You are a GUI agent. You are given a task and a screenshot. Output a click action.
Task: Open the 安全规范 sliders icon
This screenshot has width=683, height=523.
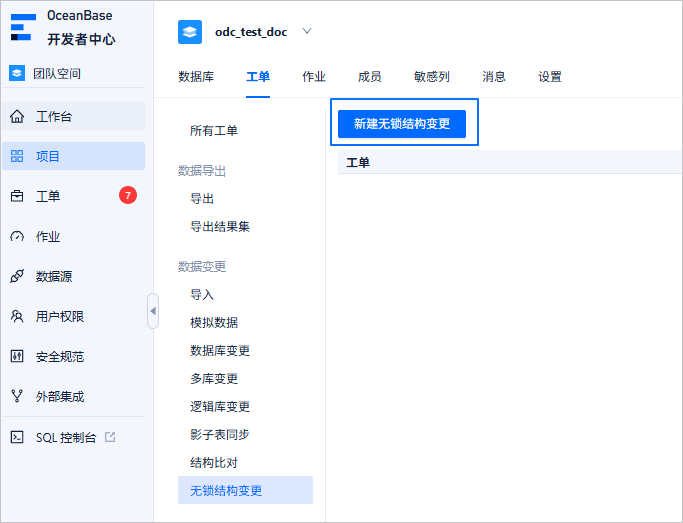pos(17,356)
